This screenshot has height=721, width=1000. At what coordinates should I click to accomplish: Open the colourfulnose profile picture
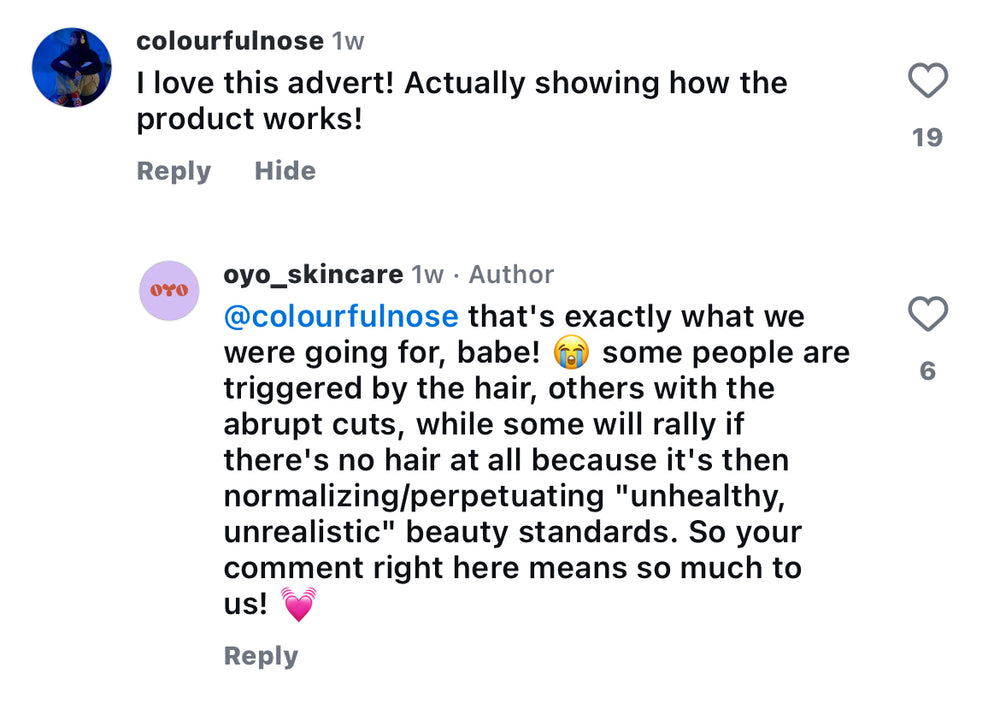[71, 67]
